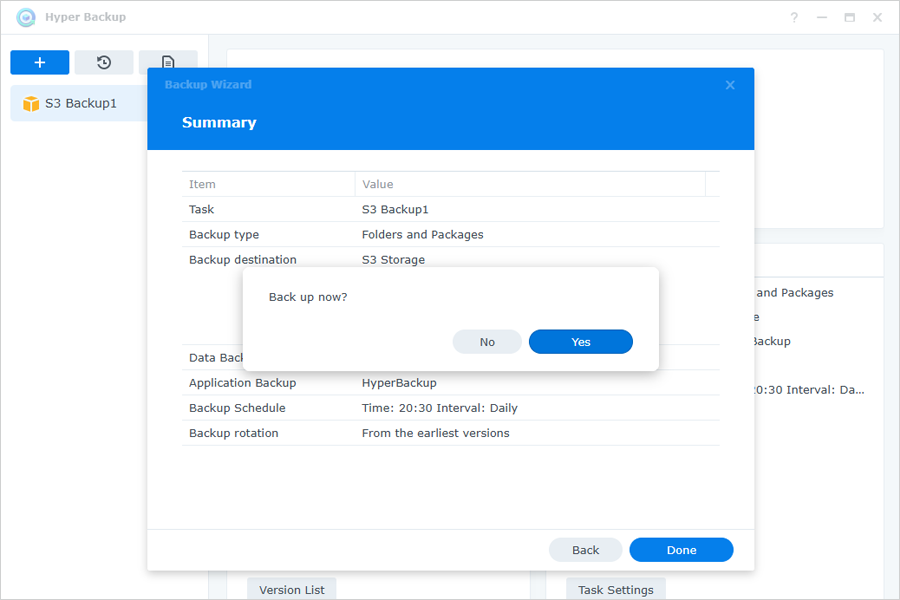Select the S3 Backup1 task in sidebar
The width and height of the screenshot is (900, 600).
pos(80,103)
